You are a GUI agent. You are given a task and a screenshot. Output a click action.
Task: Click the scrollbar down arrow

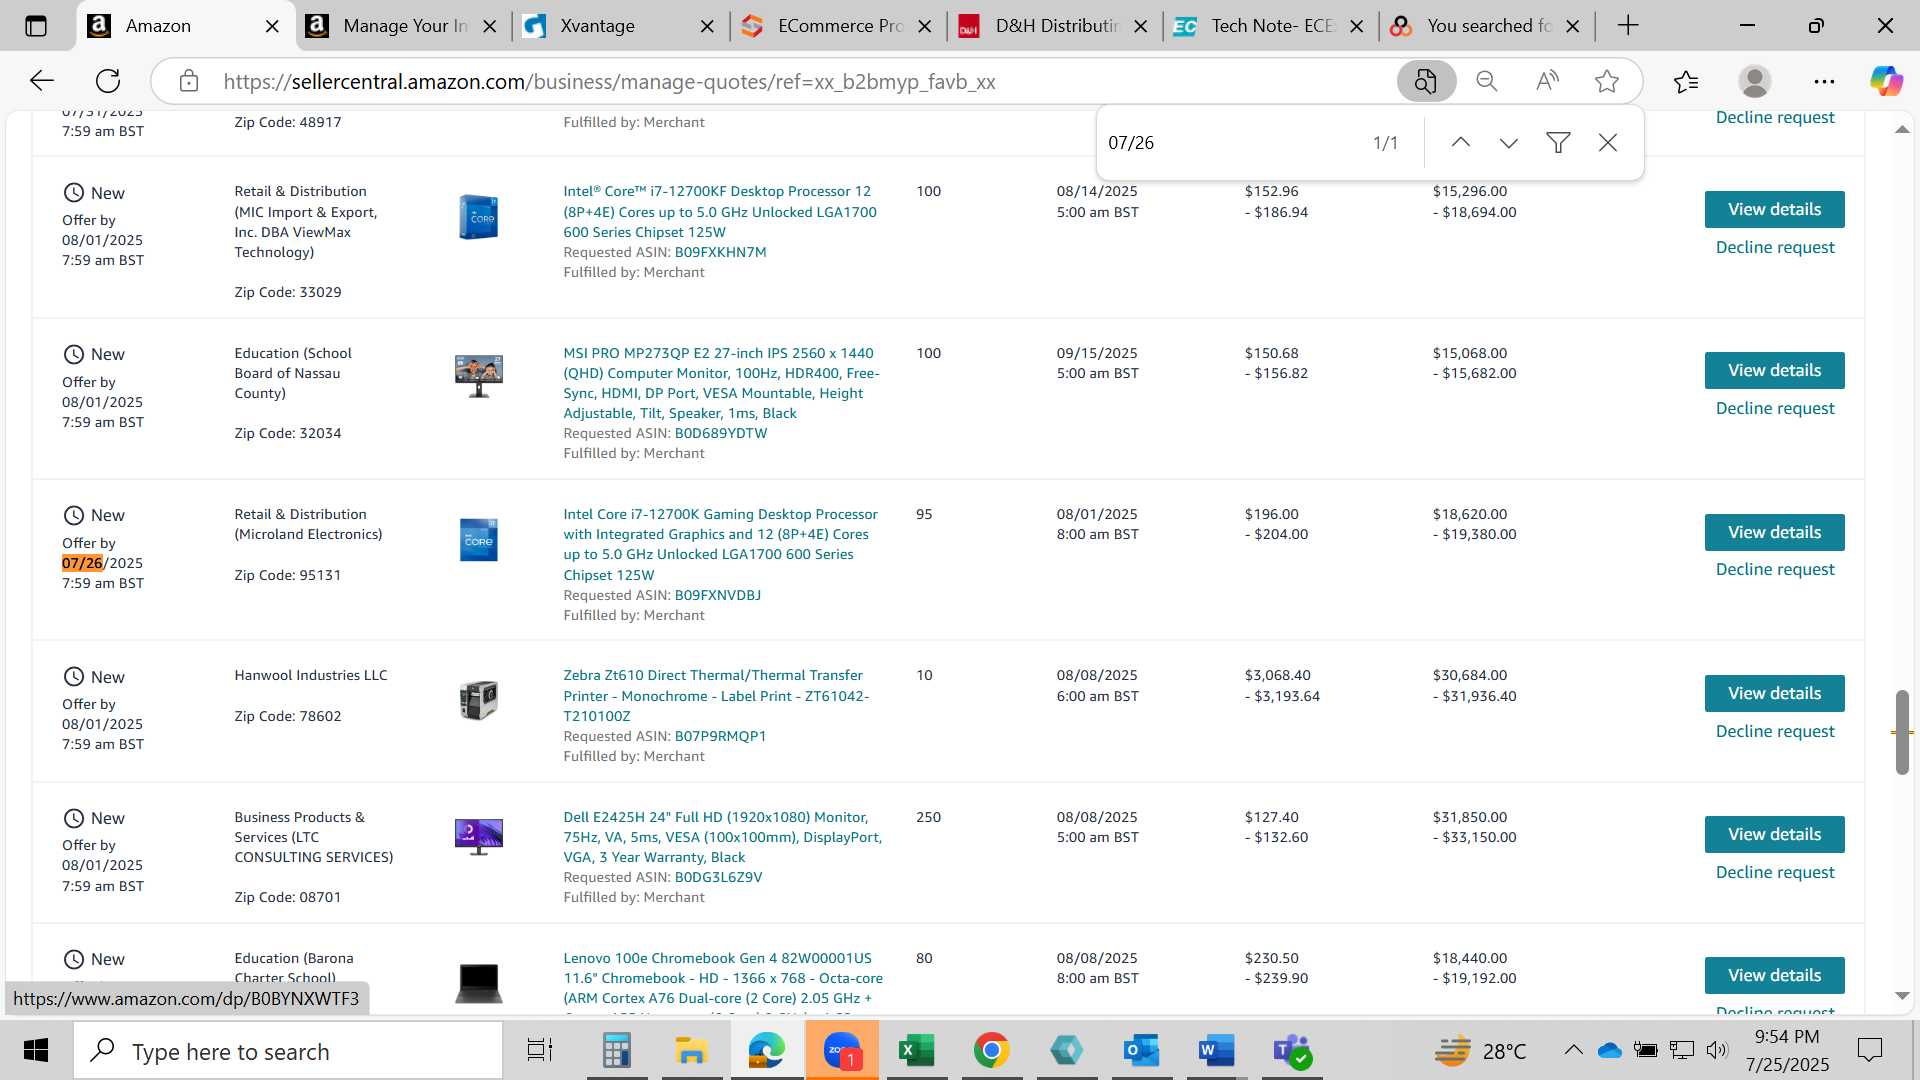tap(1902, 996)
